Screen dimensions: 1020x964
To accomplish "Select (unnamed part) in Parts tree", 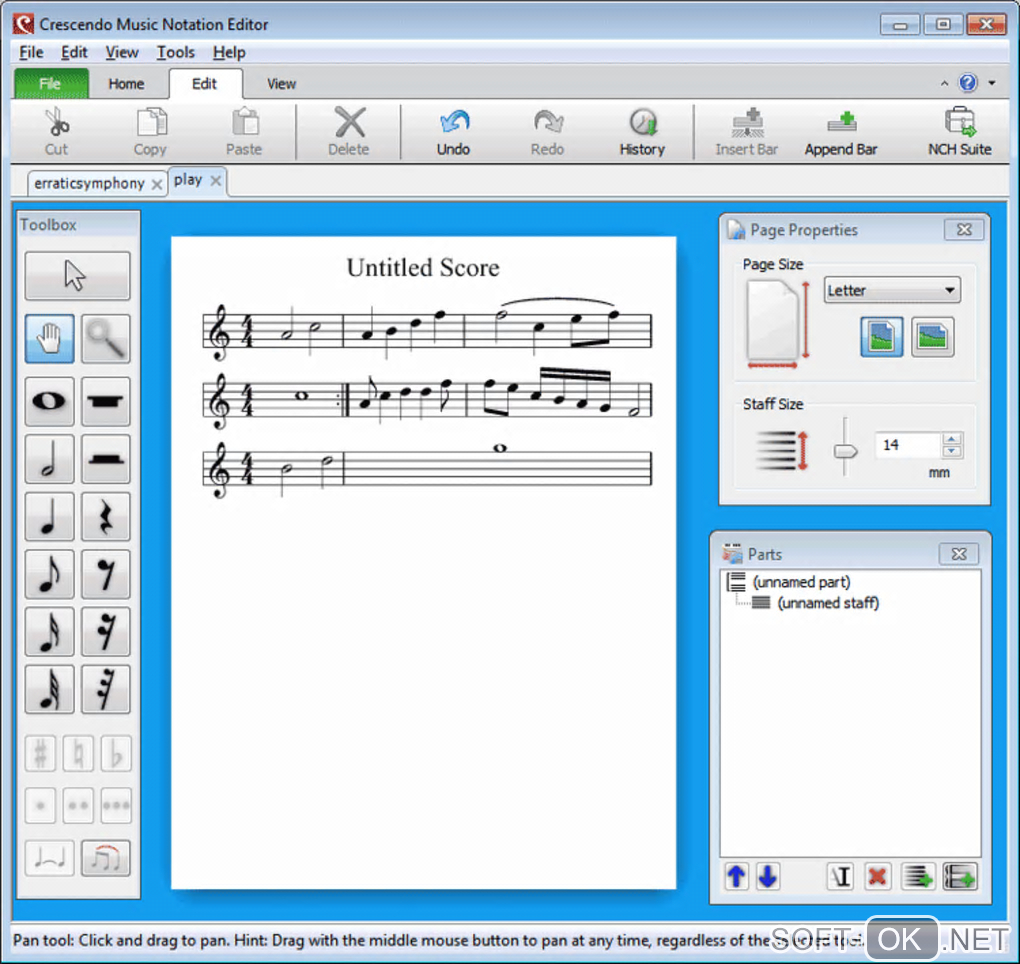I will click(801, 582).
